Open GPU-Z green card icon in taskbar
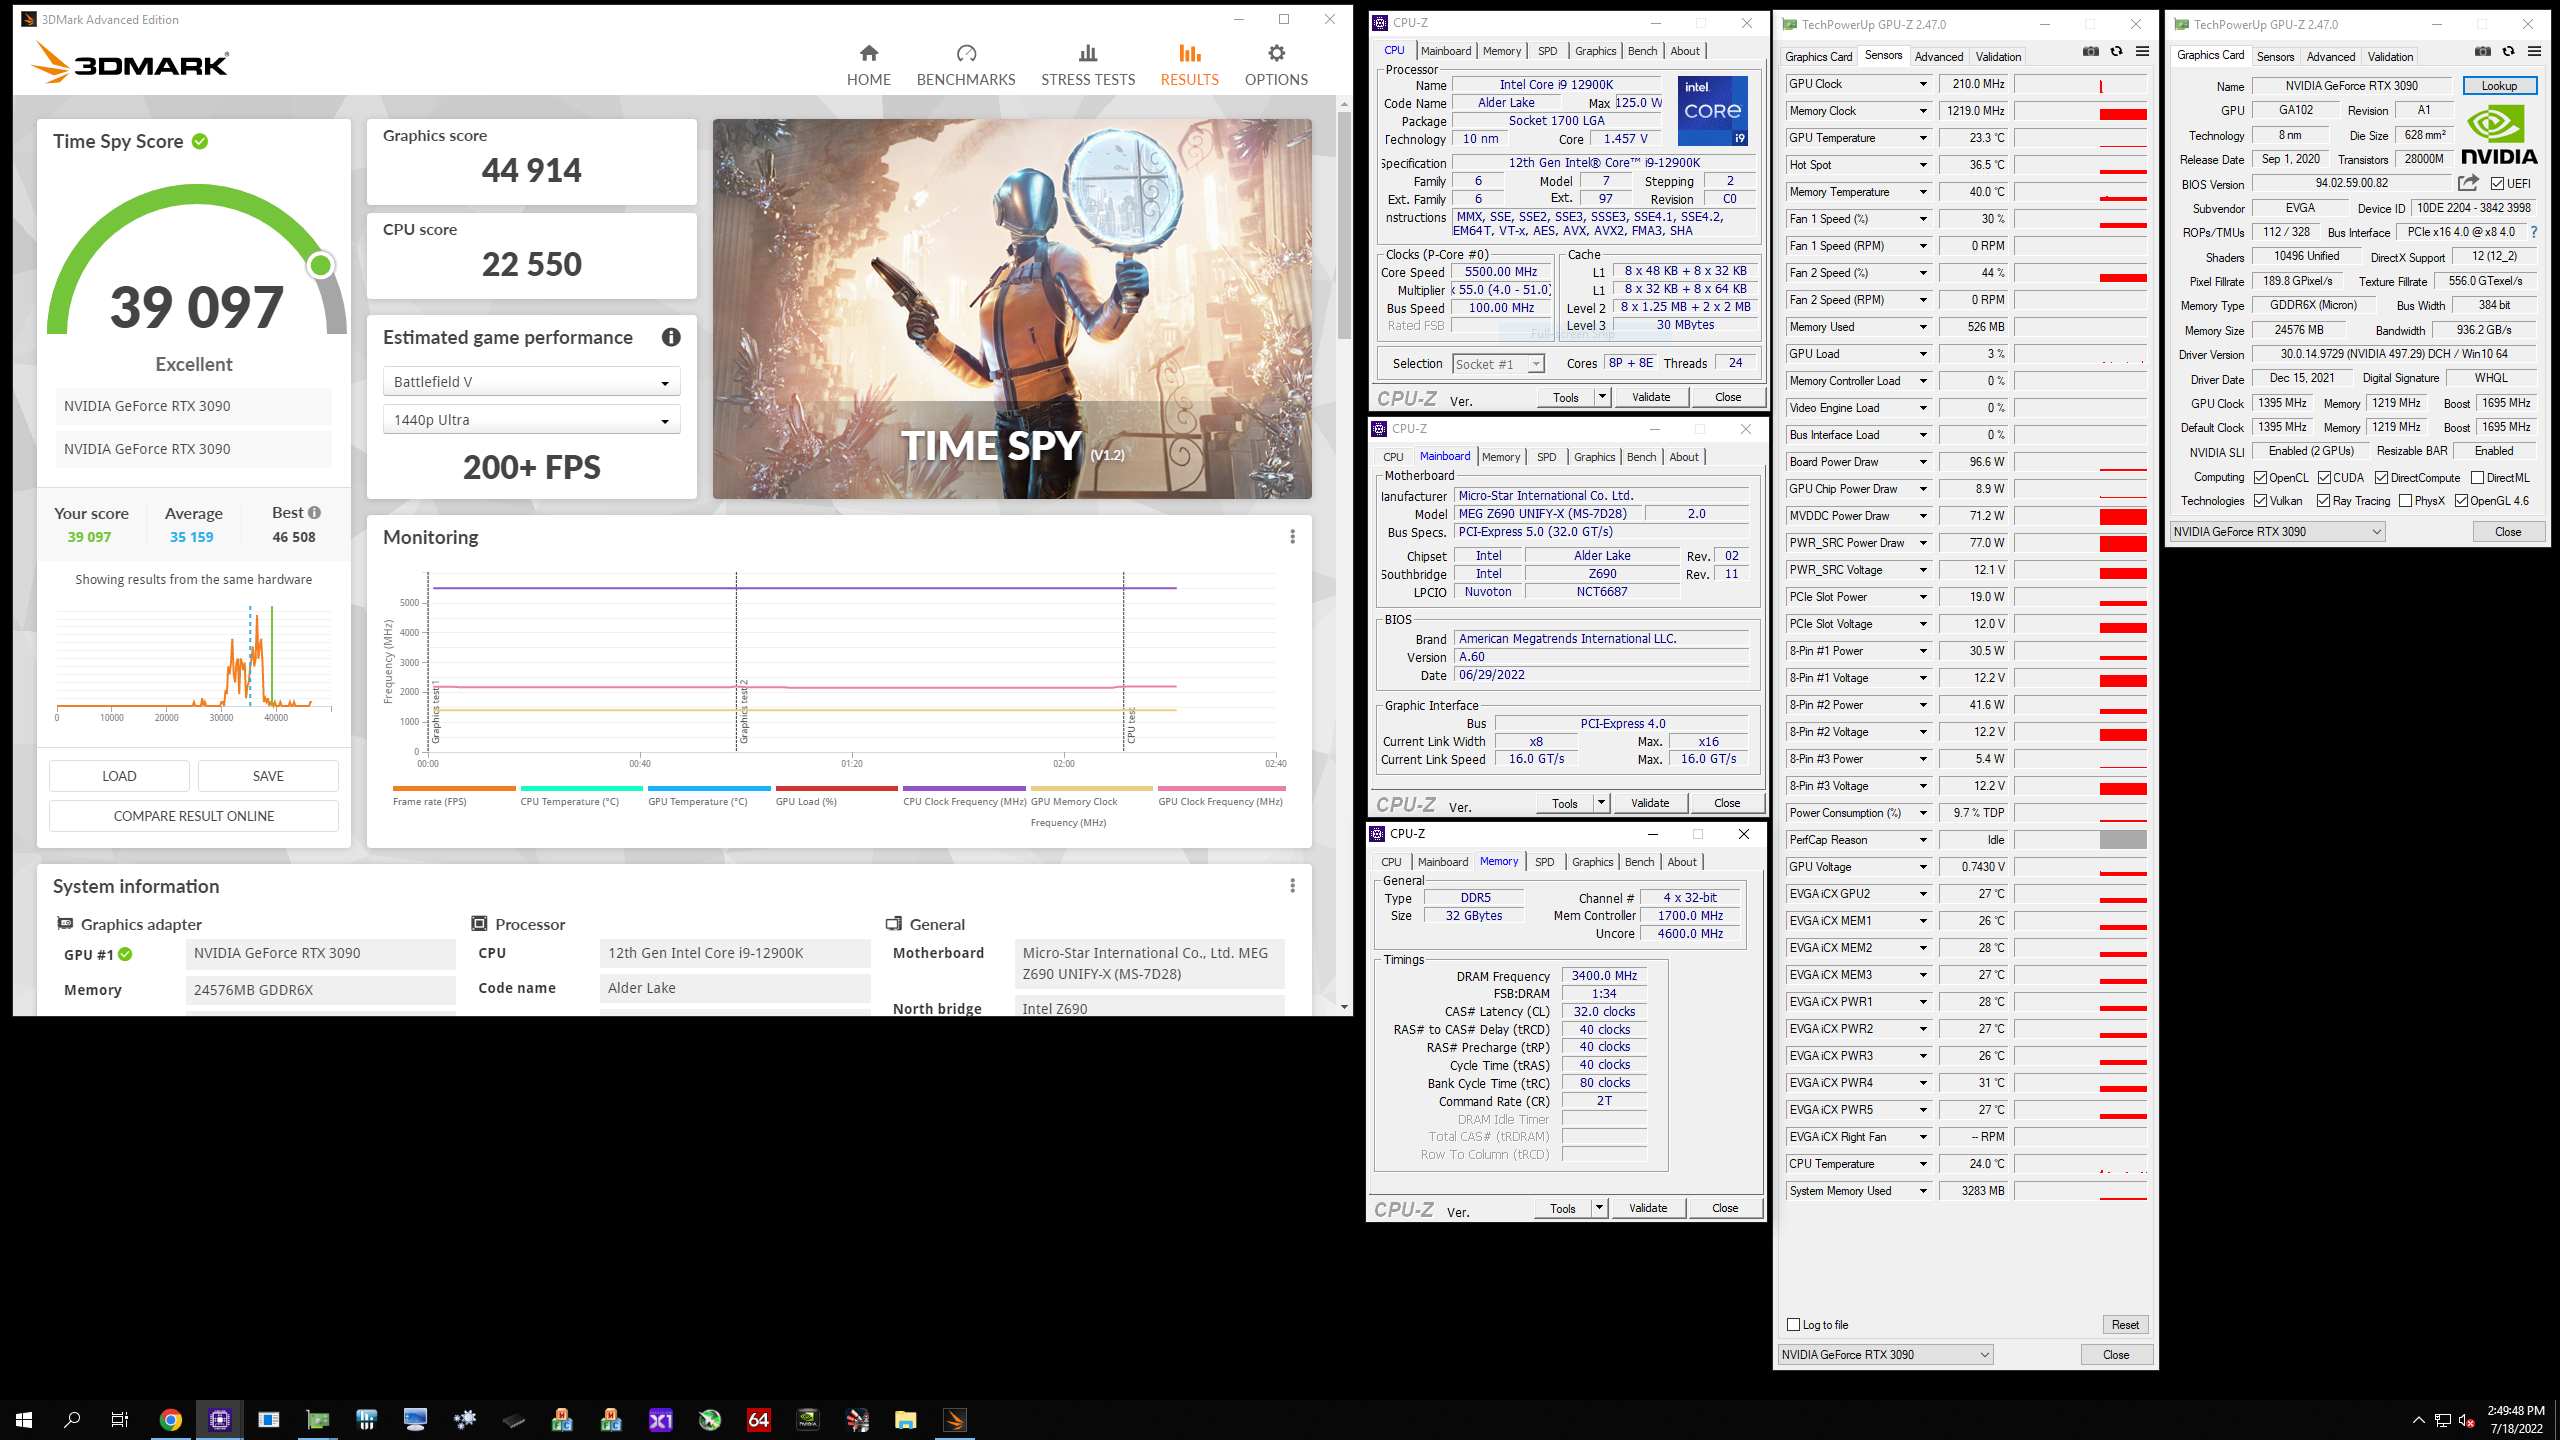The image size is (2560, 1440). coord(317,1419)
